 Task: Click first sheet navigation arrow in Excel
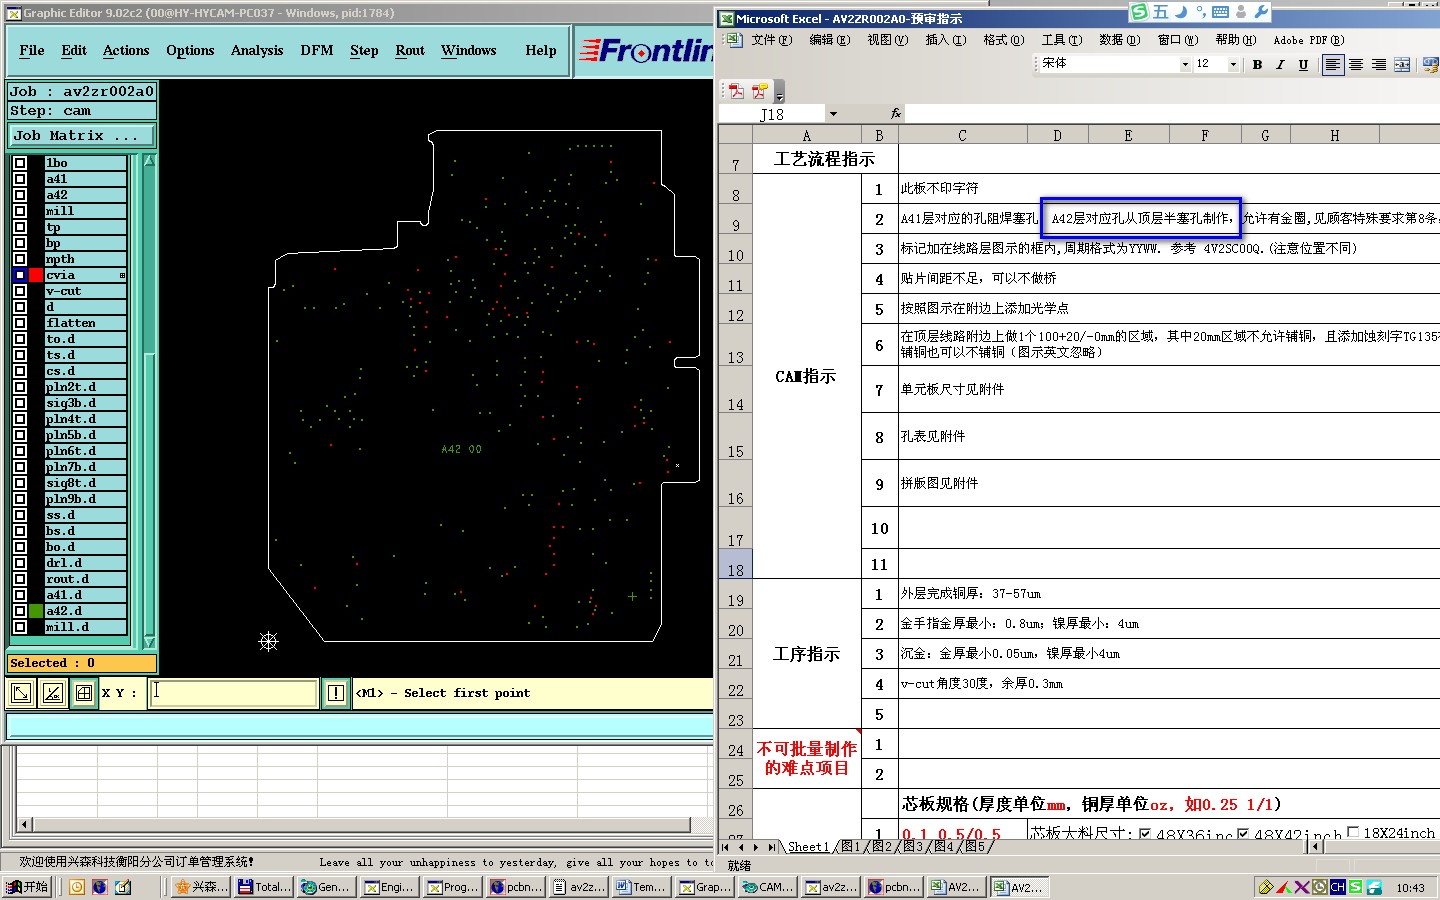click(x=726, y=847)
